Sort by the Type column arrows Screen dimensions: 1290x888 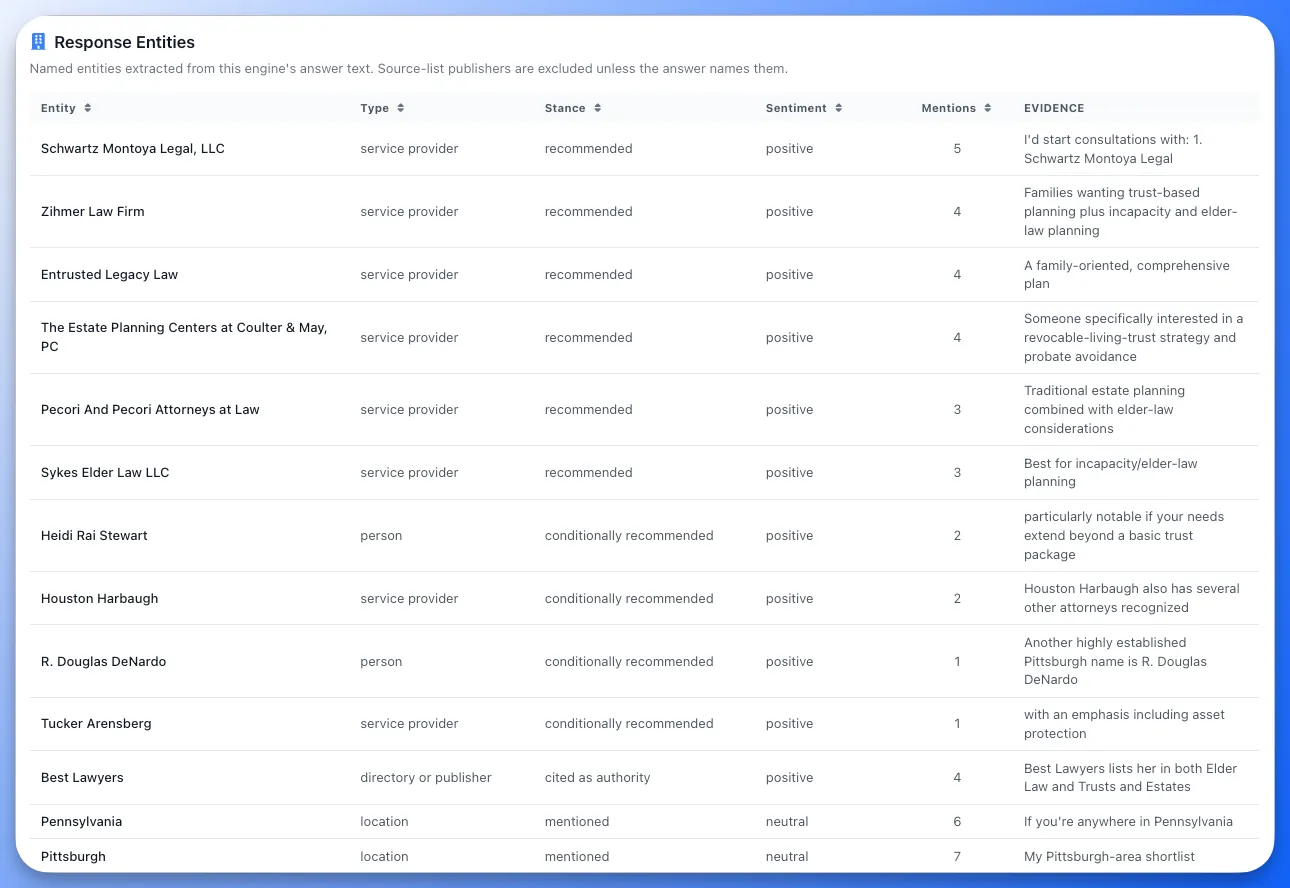point(401,108)
